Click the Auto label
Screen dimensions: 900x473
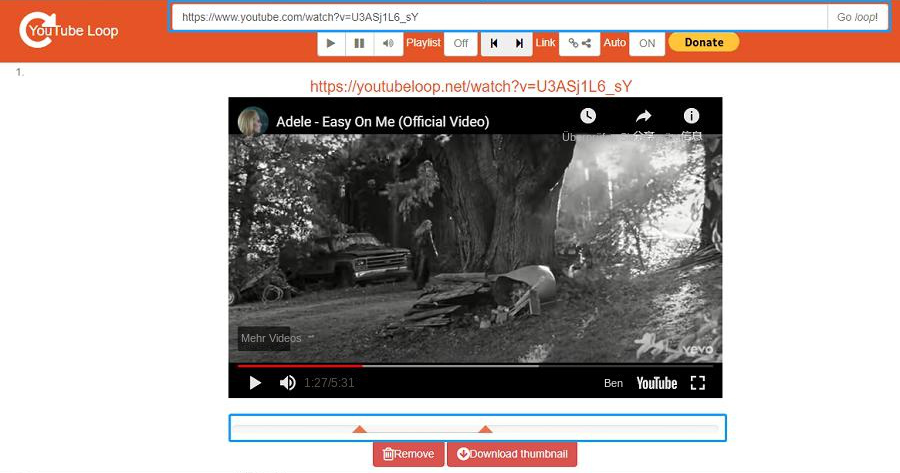click(x=614, y=42)
